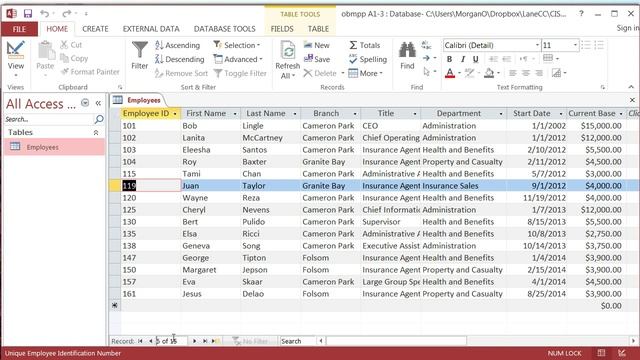Create a New record

[317, 45]
